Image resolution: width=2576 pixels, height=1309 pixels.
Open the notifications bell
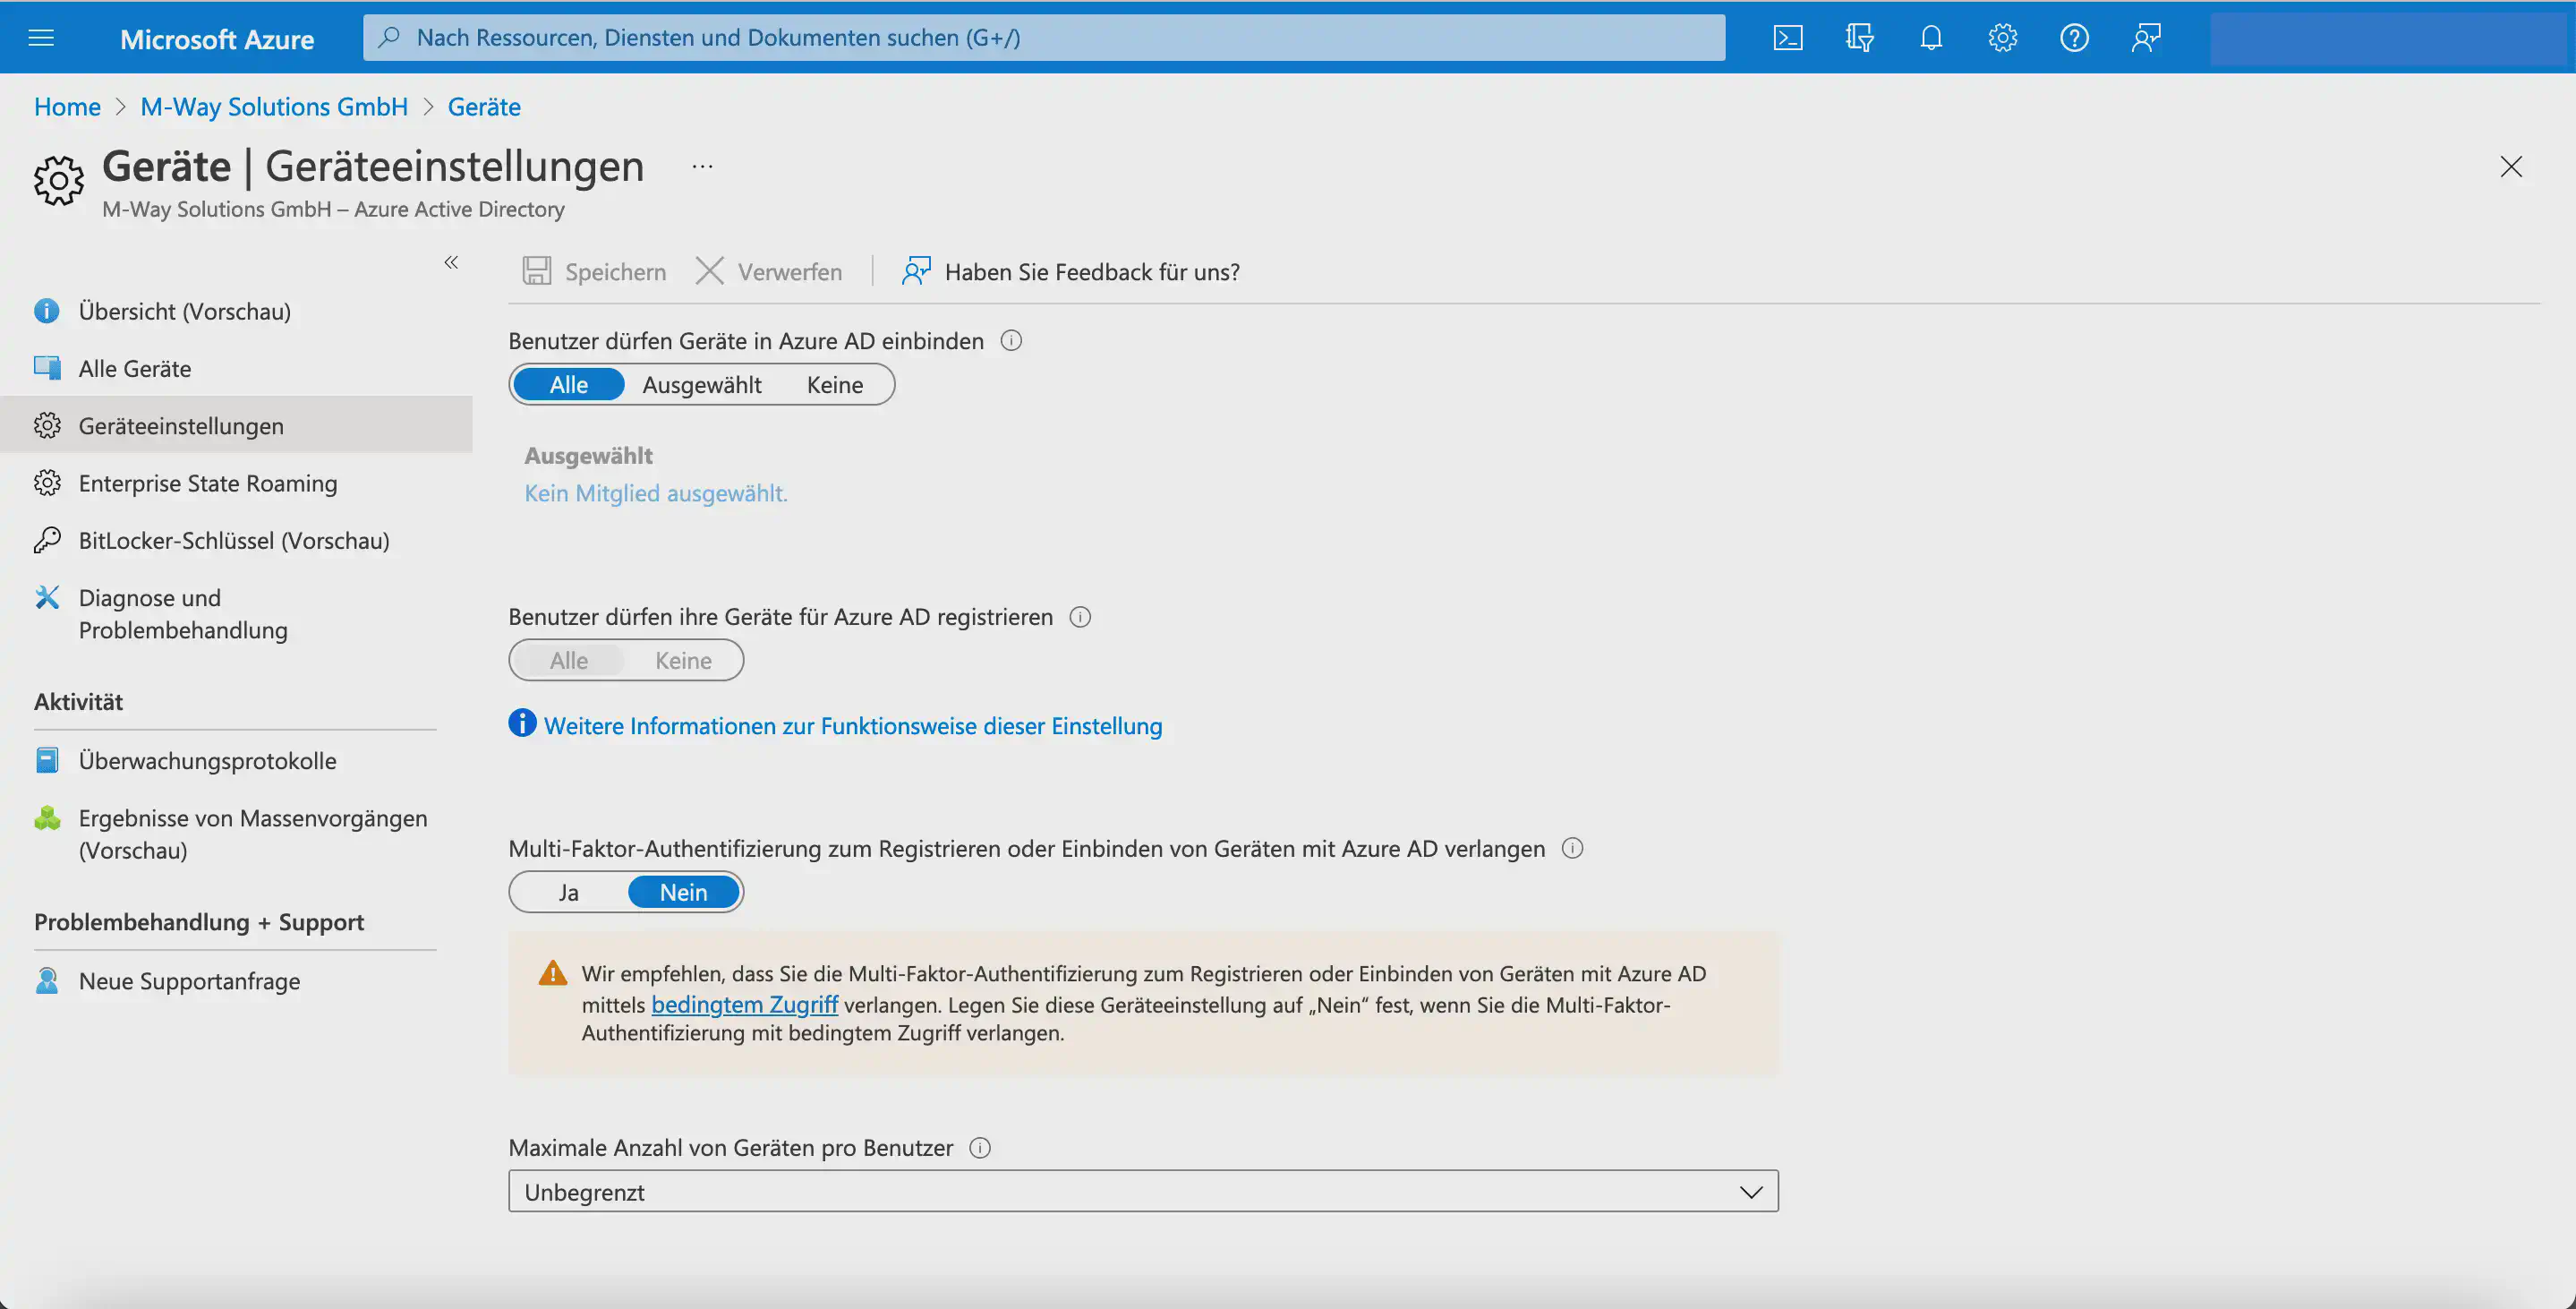pyautogui.click(x=1931, y=38)
